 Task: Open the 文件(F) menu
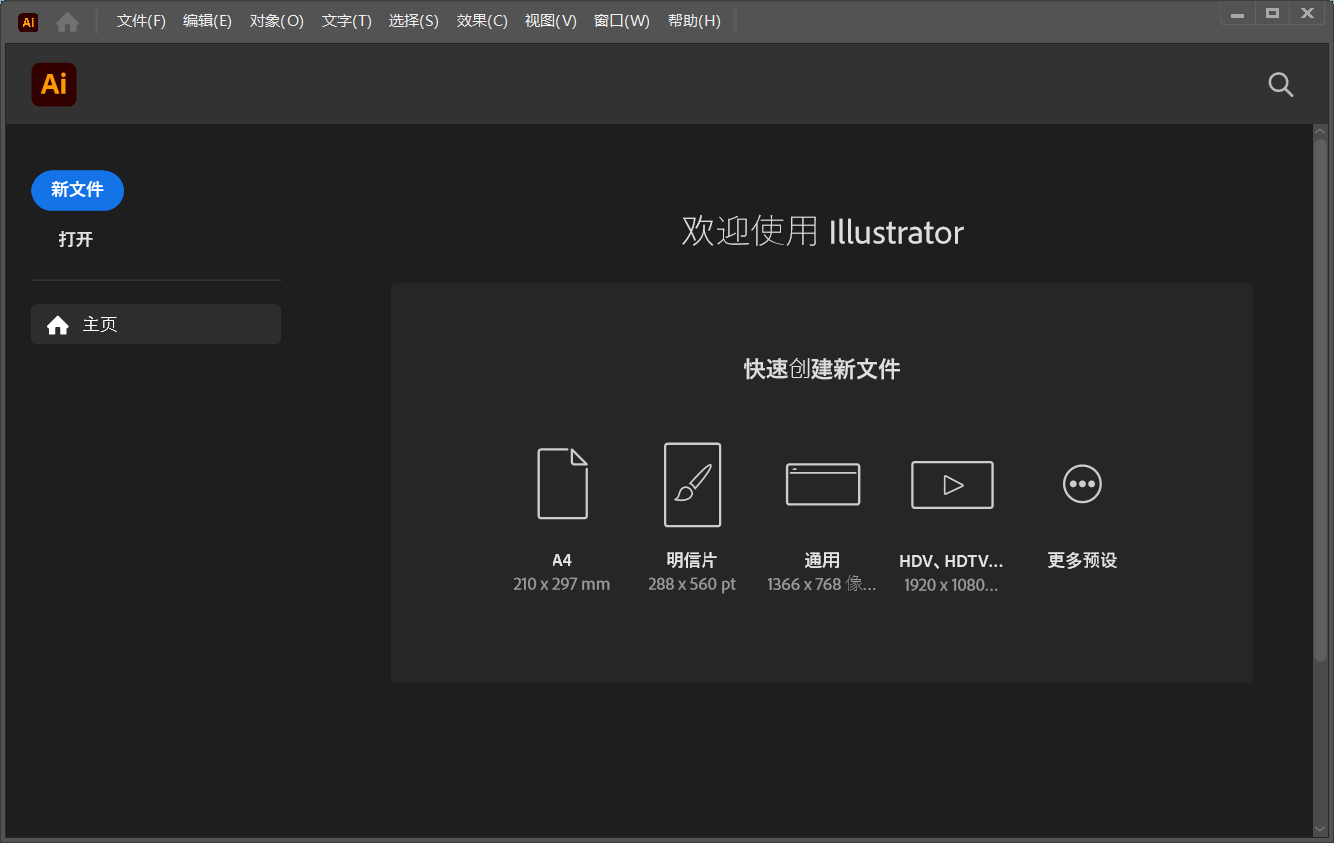click(141, 21)
